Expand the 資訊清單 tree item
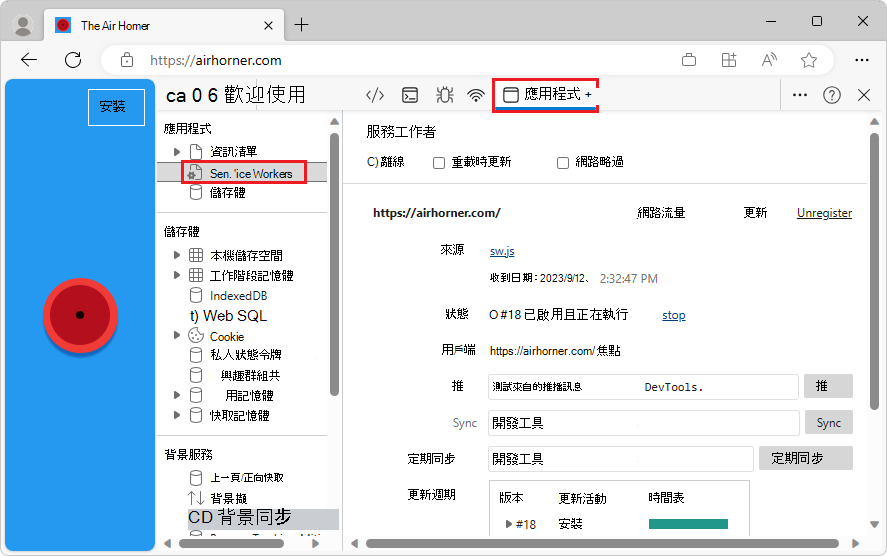The height and width of the screenshot is (556, 887). pos(176,152)
